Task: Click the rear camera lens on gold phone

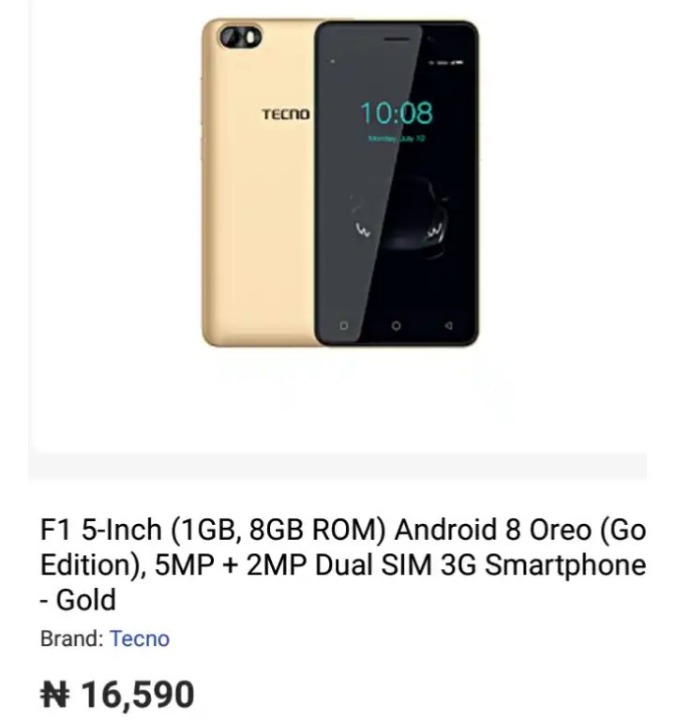Action: (x=232, y=37)
